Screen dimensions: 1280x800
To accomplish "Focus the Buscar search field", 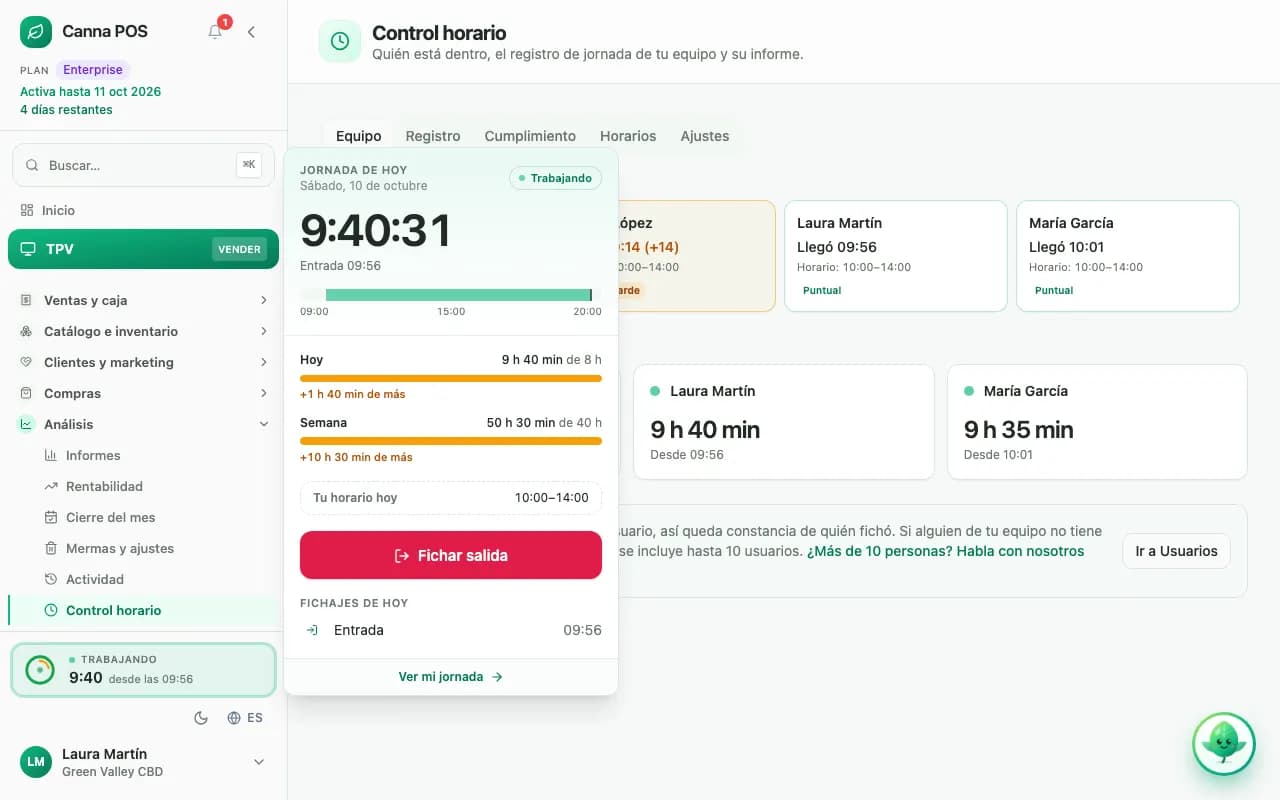I will 143,165.
